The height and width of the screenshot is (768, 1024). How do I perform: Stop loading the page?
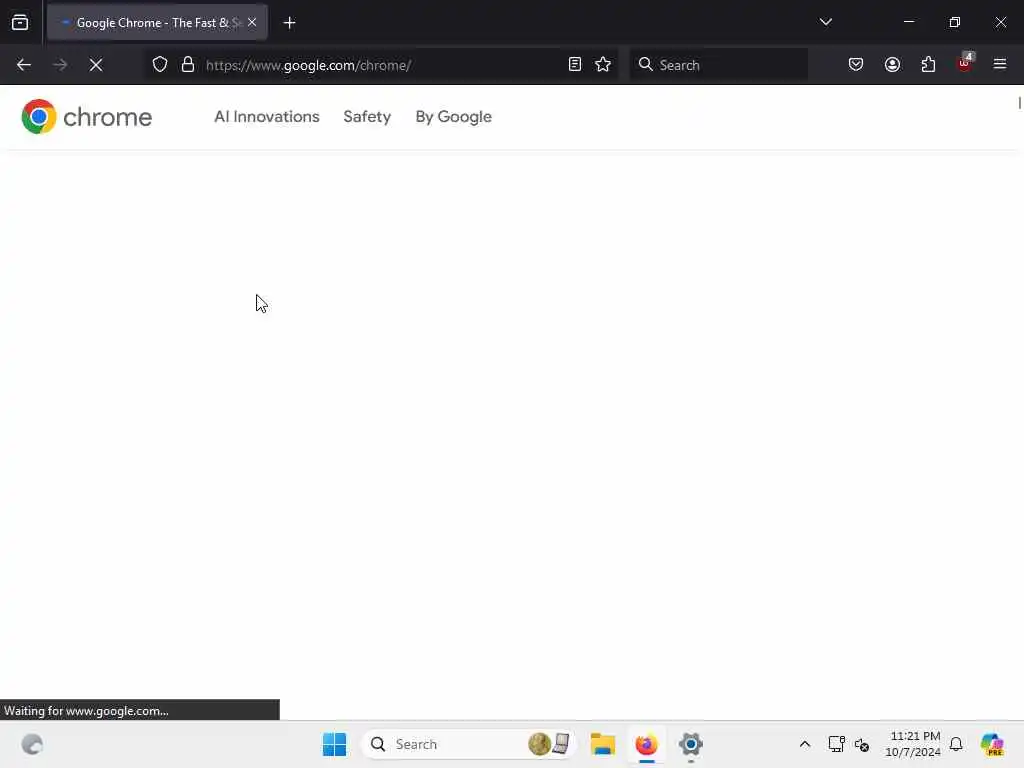coord(96,65)
